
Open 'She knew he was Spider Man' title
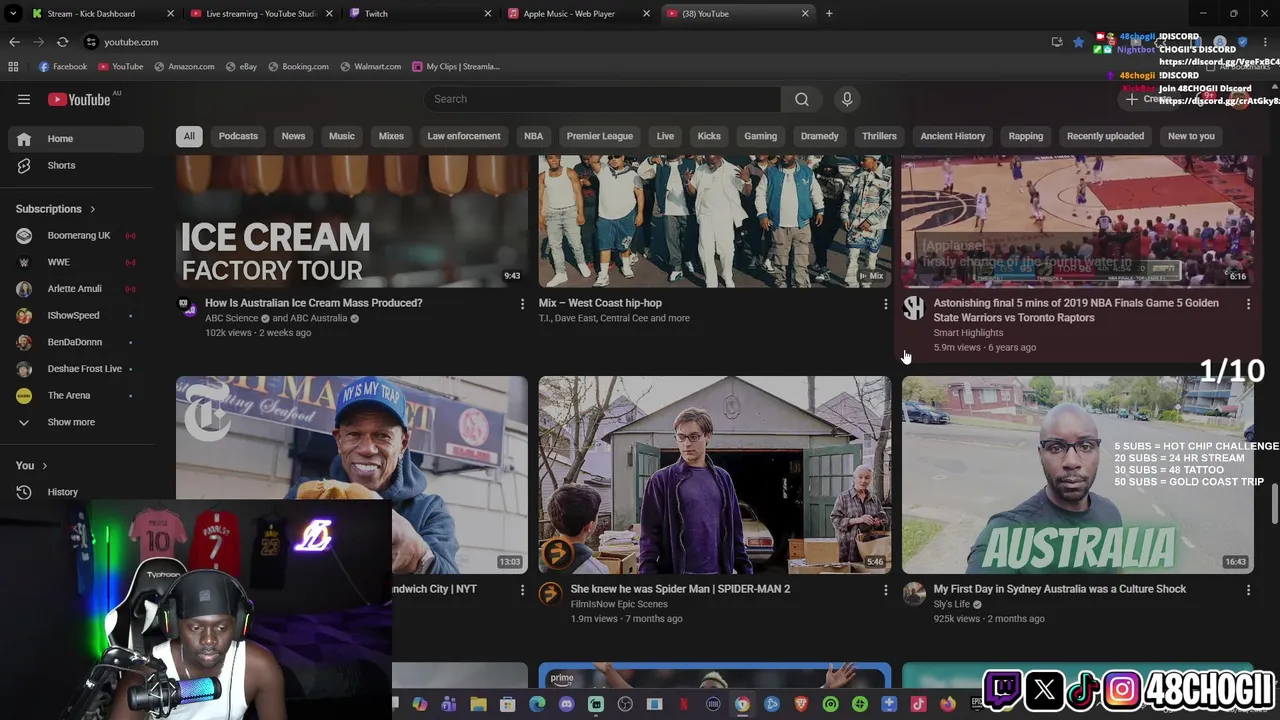point(680,589)
